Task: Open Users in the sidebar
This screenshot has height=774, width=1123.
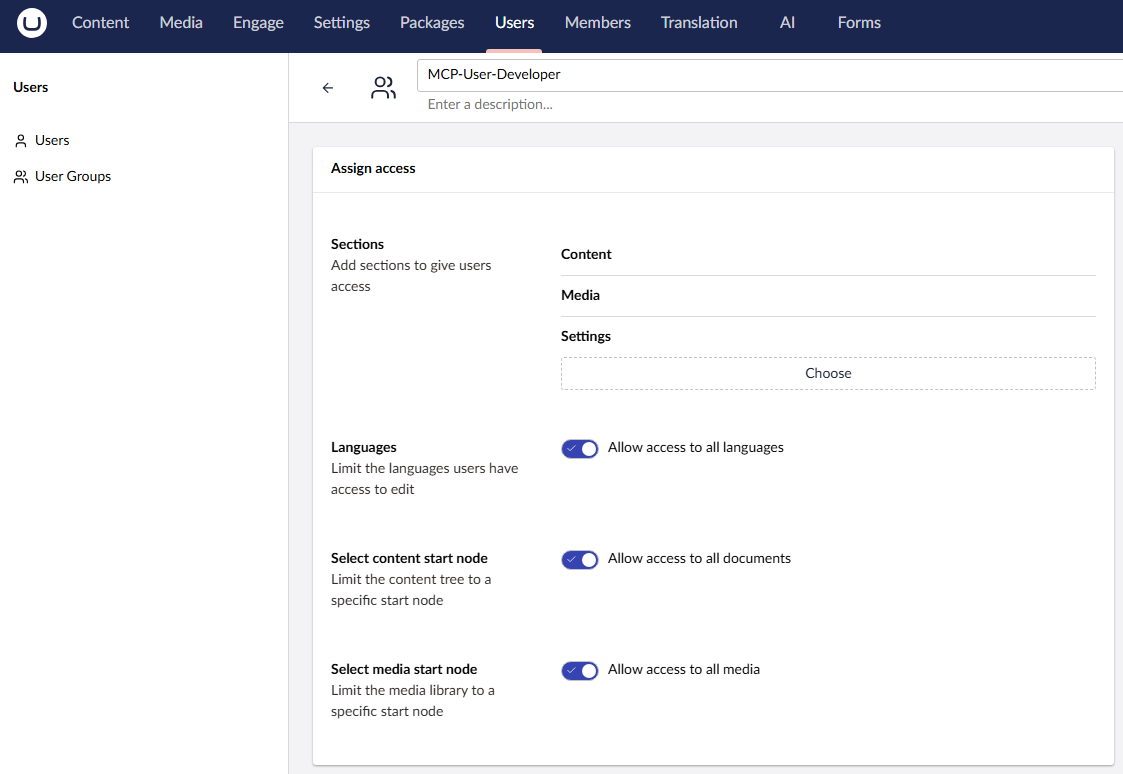Action: [x=52, y=140]
